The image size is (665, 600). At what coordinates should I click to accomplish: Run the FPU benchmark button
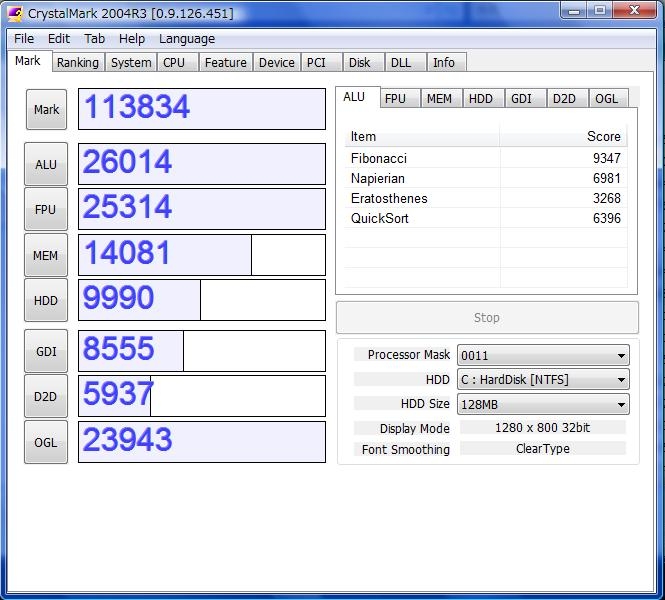(46, 210)
